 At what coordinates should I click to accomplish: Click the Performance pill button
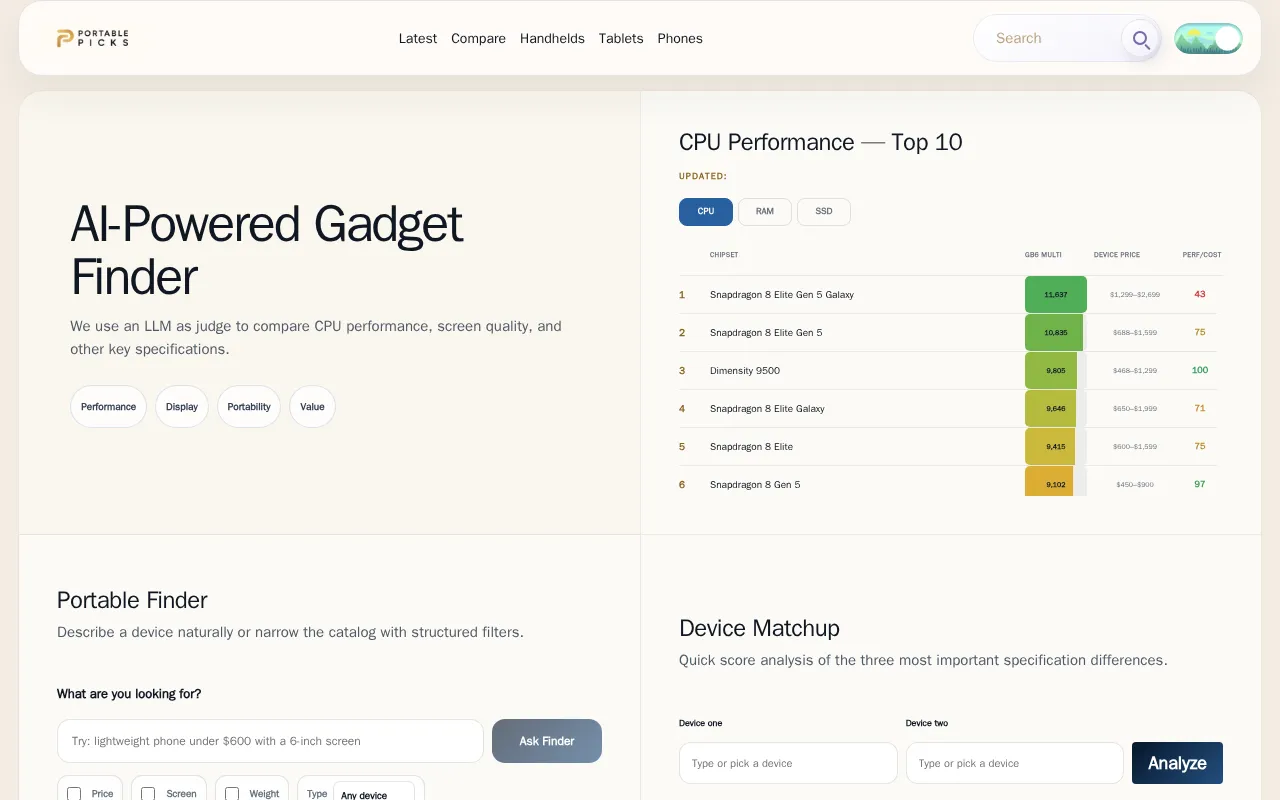108,407
